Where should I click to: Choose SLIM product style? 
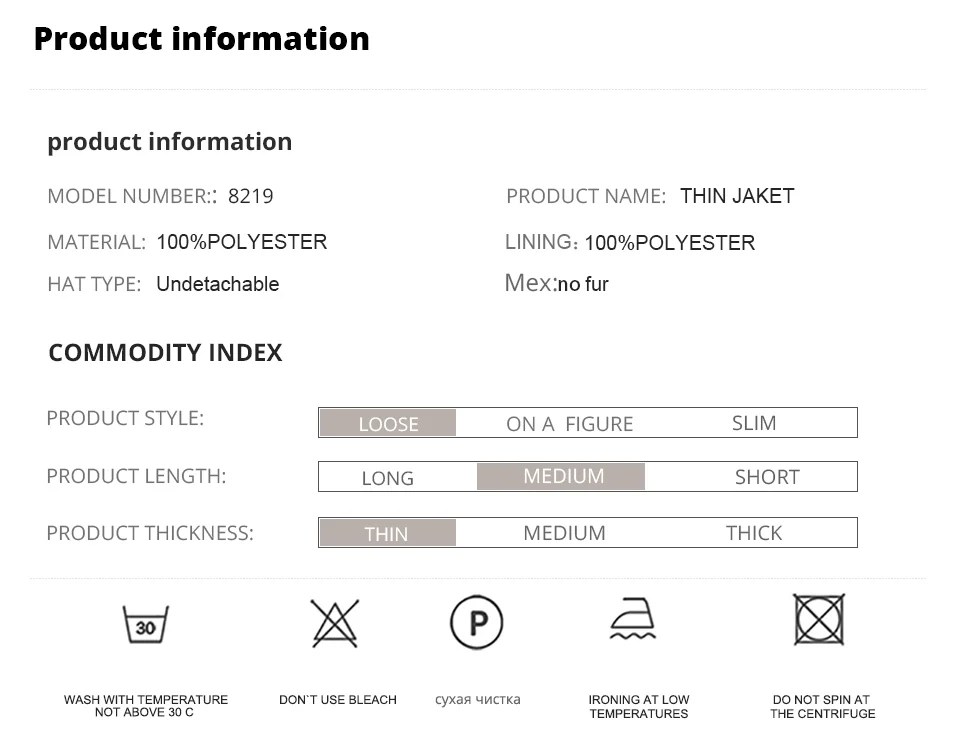pyautogui.click(x=753, y=423)
